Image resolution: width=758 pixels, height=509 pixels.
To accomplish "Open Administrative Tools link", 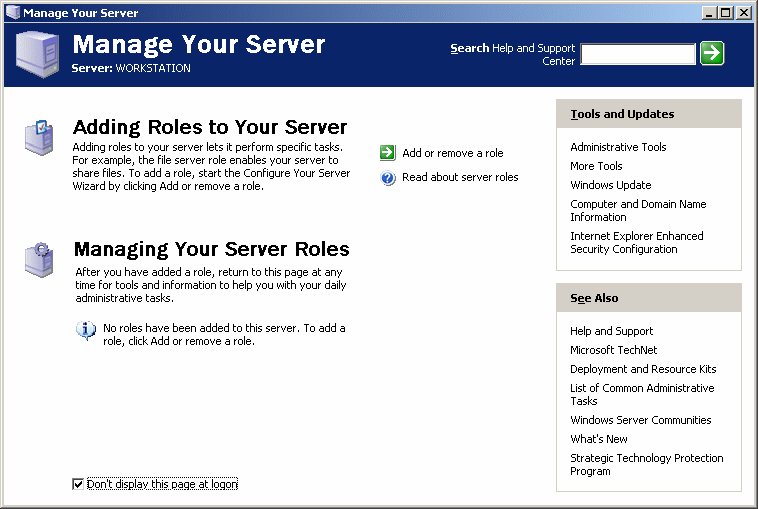I will tap(618, 147).
